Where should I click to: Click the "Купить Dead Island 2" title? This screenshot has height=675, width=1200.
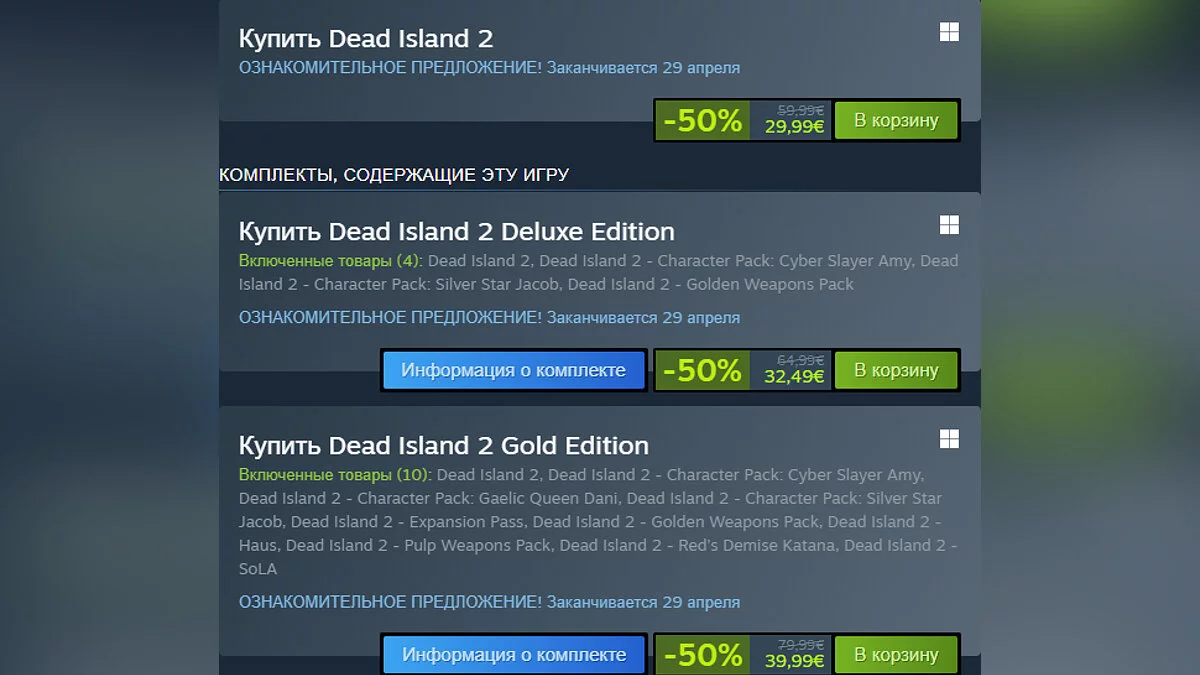[x=366, y=39]
